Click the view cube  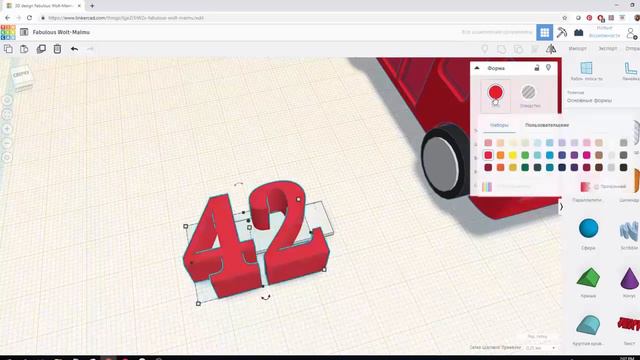(x=22, y=77)
